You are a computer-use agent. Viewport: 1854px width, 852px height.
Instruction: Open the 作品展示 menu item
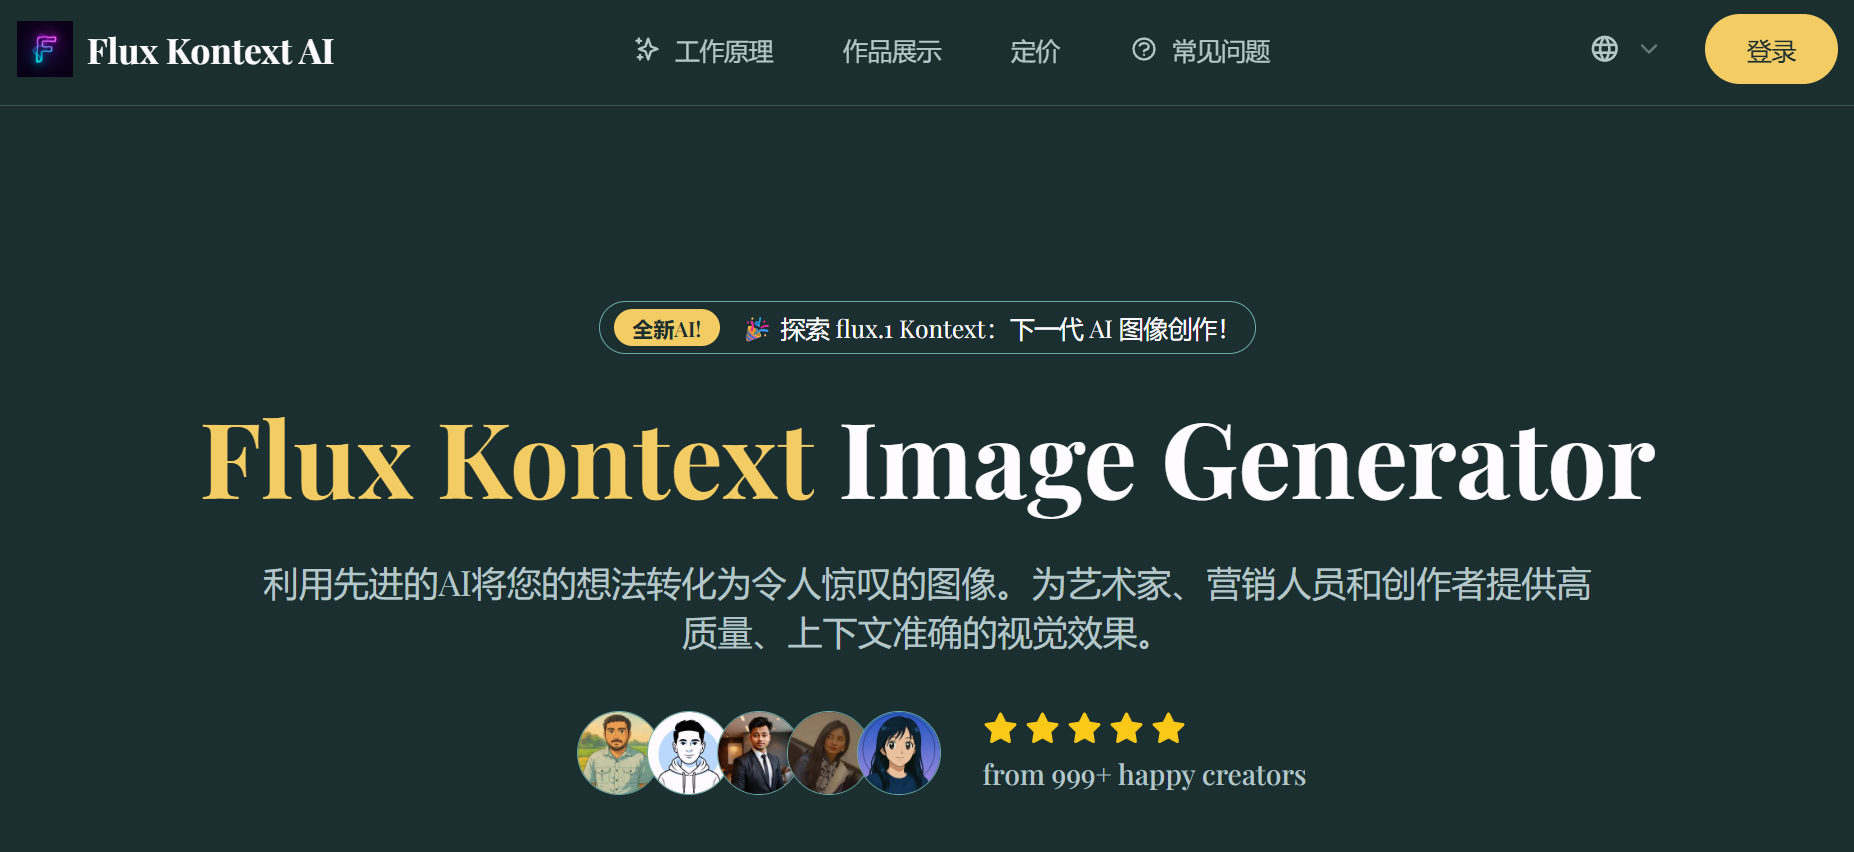pyautogui.click(x=892, y=51)
